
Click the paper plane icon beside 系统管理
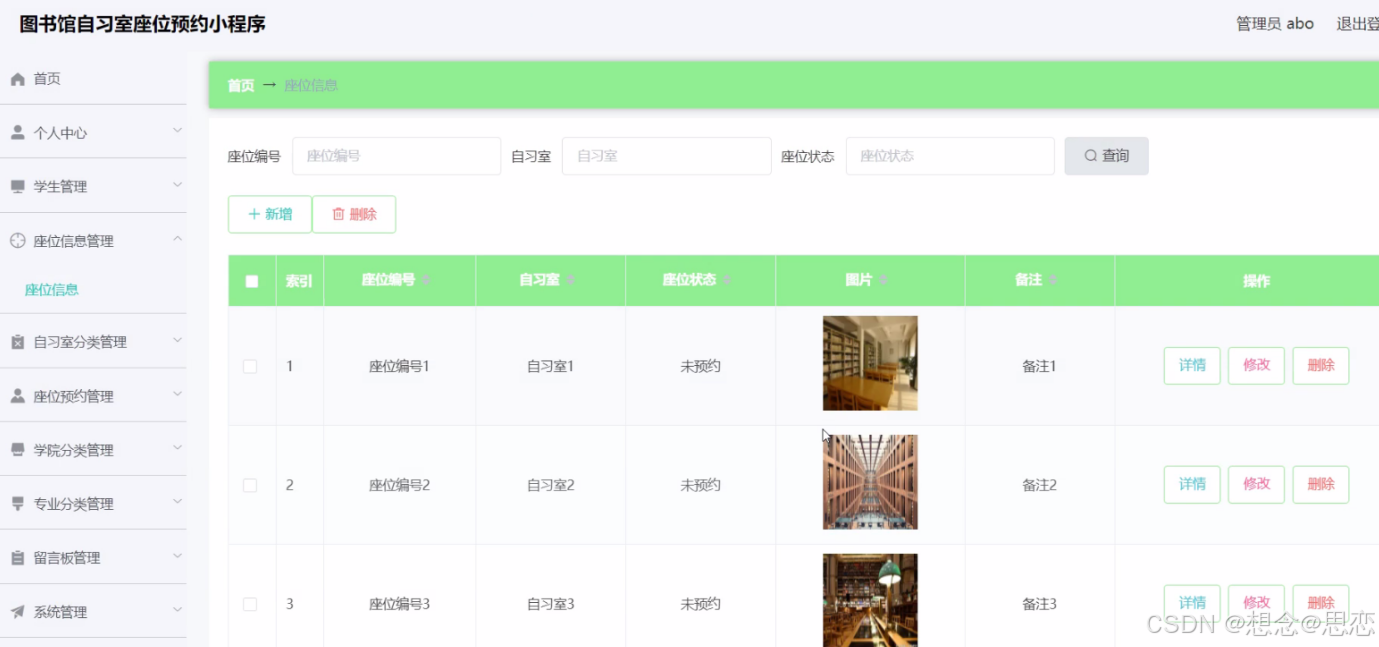point(17,612)
